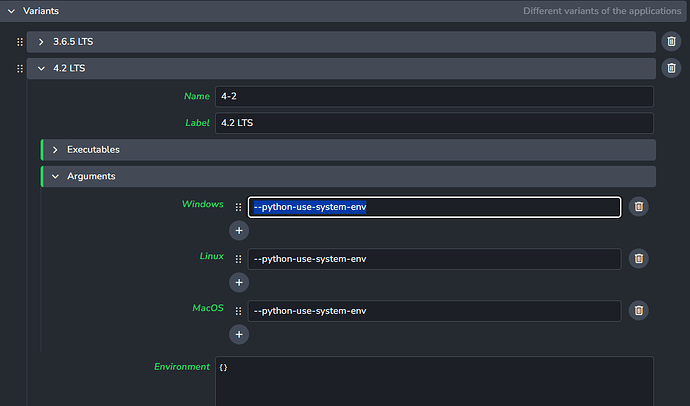Remove the Windows argument entry

[x=639, y=207]
